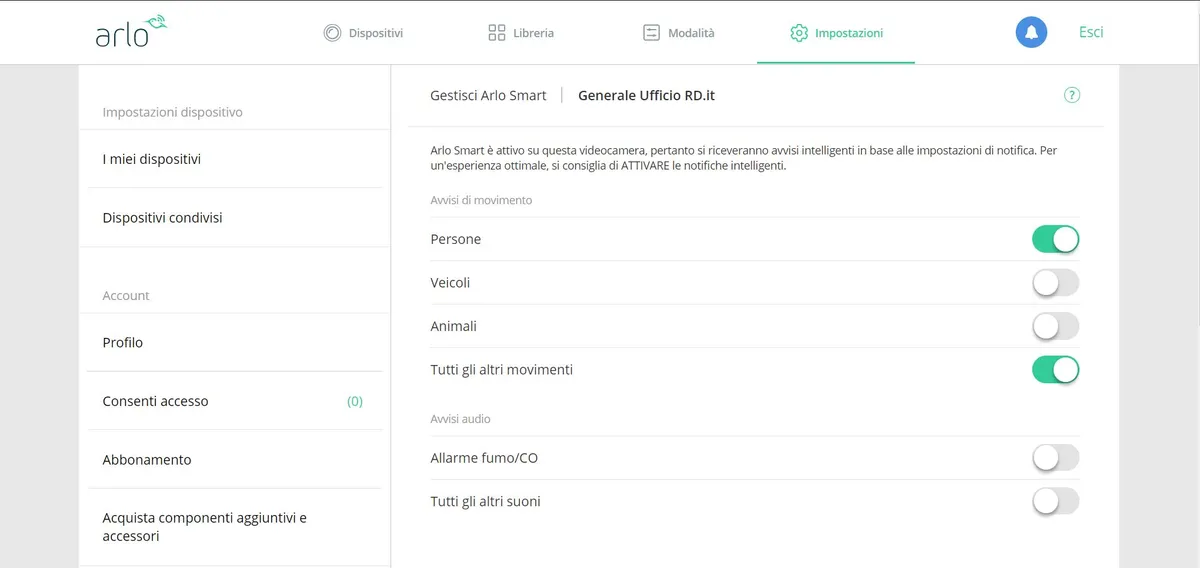Image resolution: width=1200 pixels, height=568 pixels.
Task: Open Consenti accesso
Action: click(x=235, y=401)
